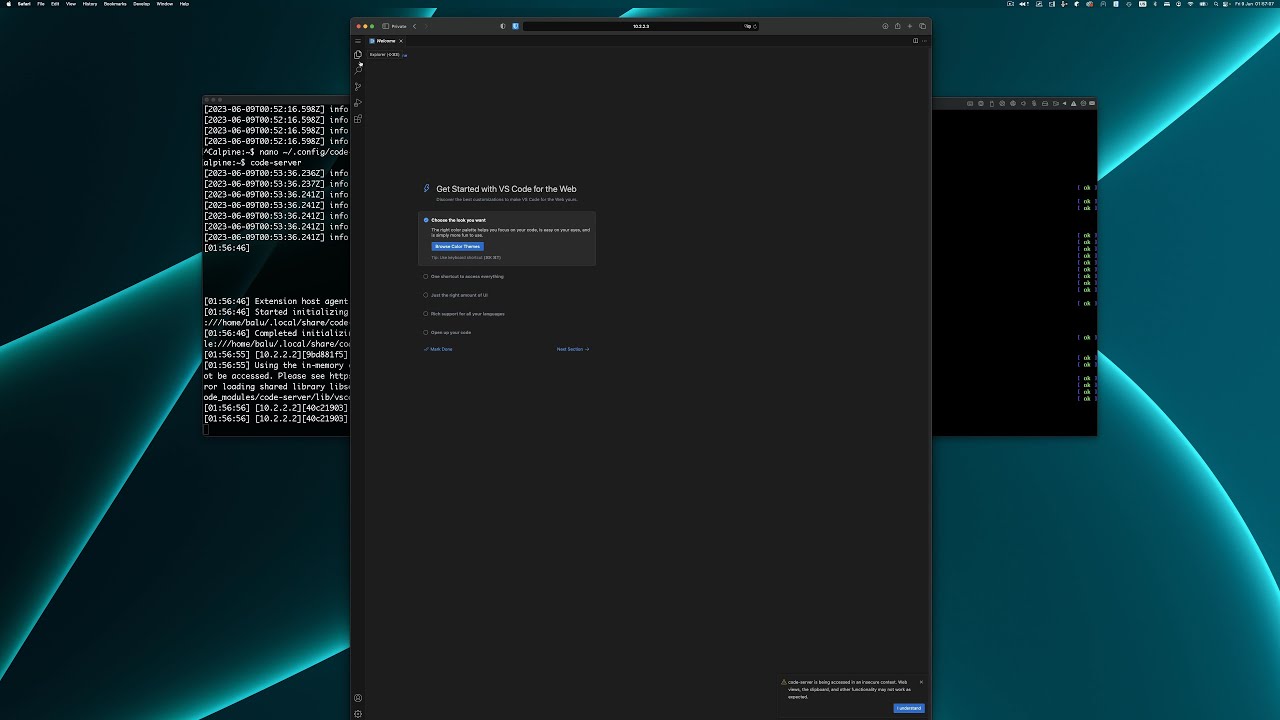Viewport: 1280px width, 720px height.
Task: Open the Extensions view in activity bar
Action: pyautogui.click(x=358, y=119)
